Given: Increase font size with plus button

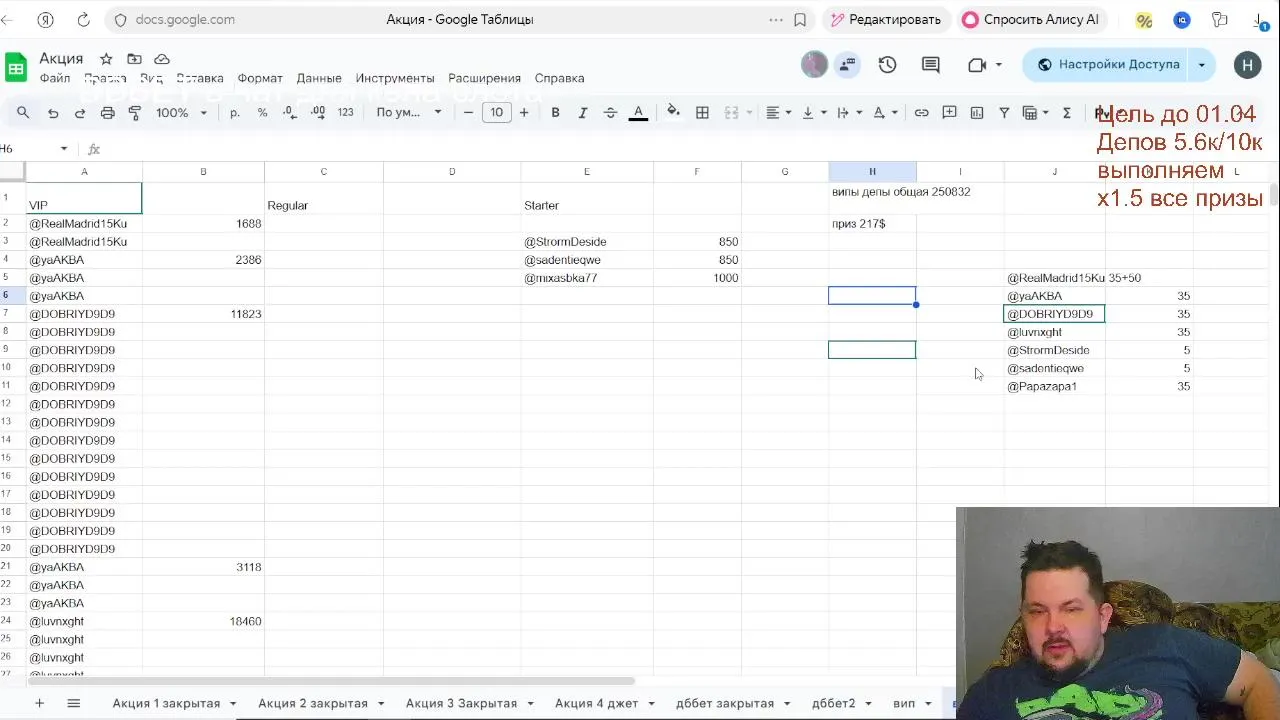Looking at the screenshot, I should tap(524, 113).
